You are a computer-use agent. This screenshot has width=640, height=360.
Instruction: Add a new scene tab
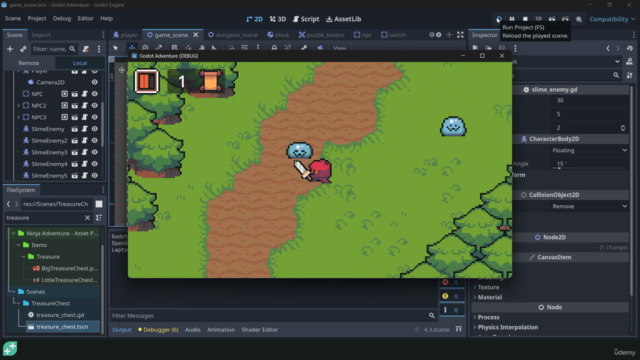click(x=449, y=35)
